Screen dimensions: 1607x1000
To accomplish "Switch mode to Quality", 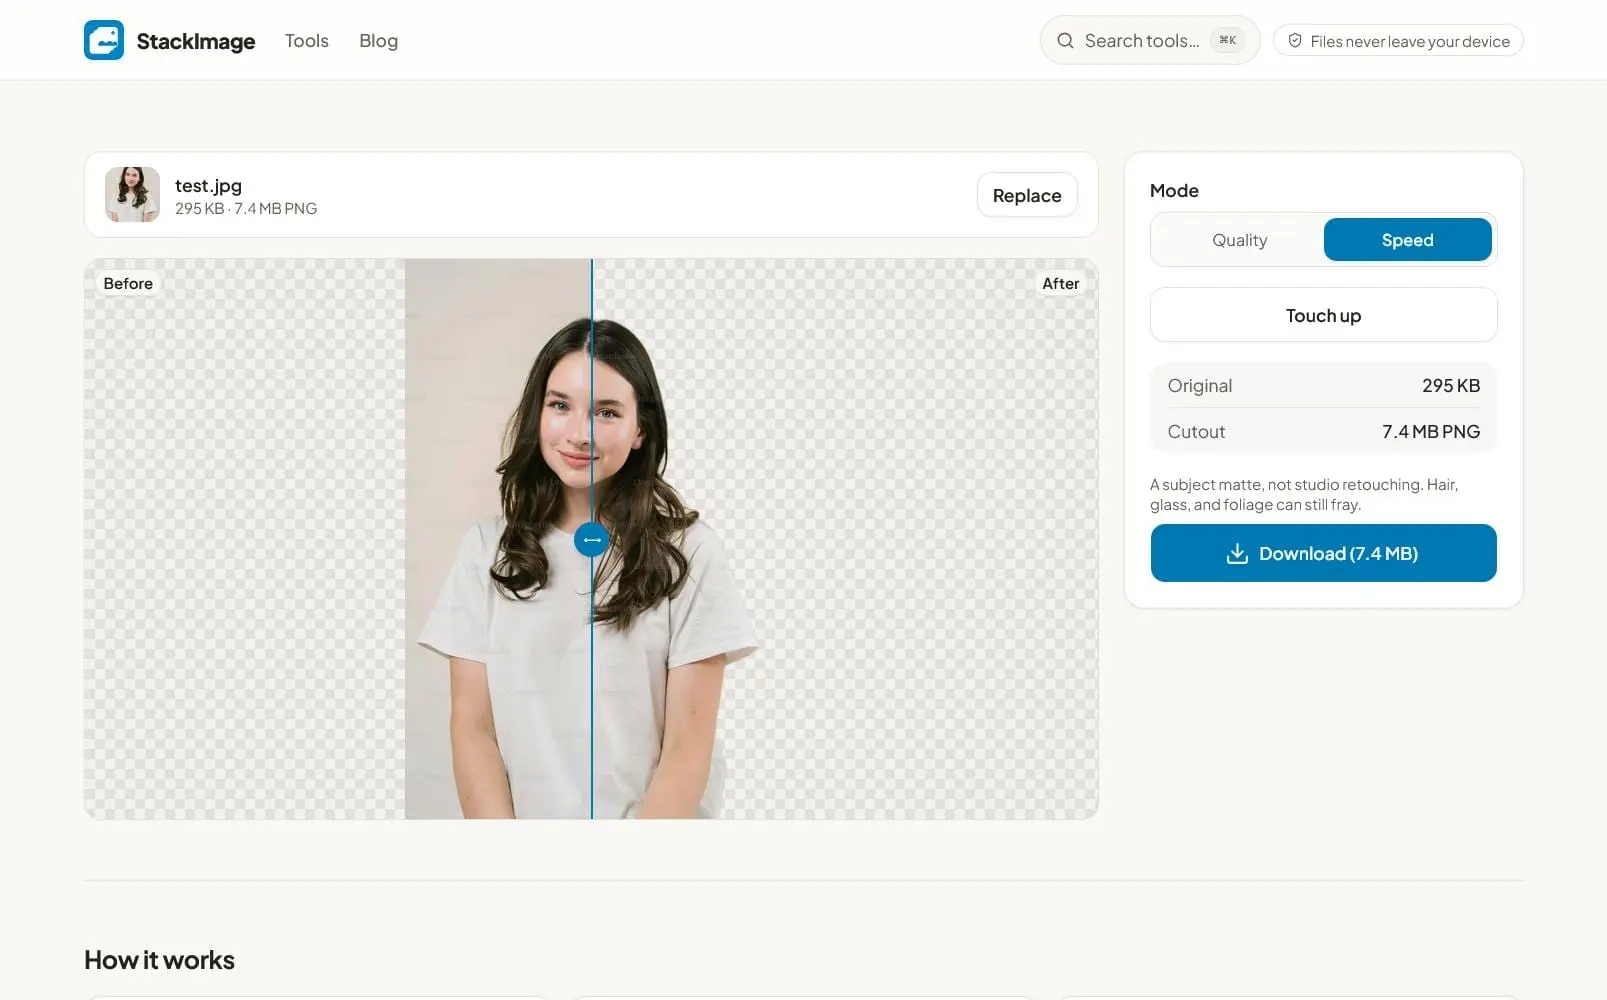I will pos(1239,240).
